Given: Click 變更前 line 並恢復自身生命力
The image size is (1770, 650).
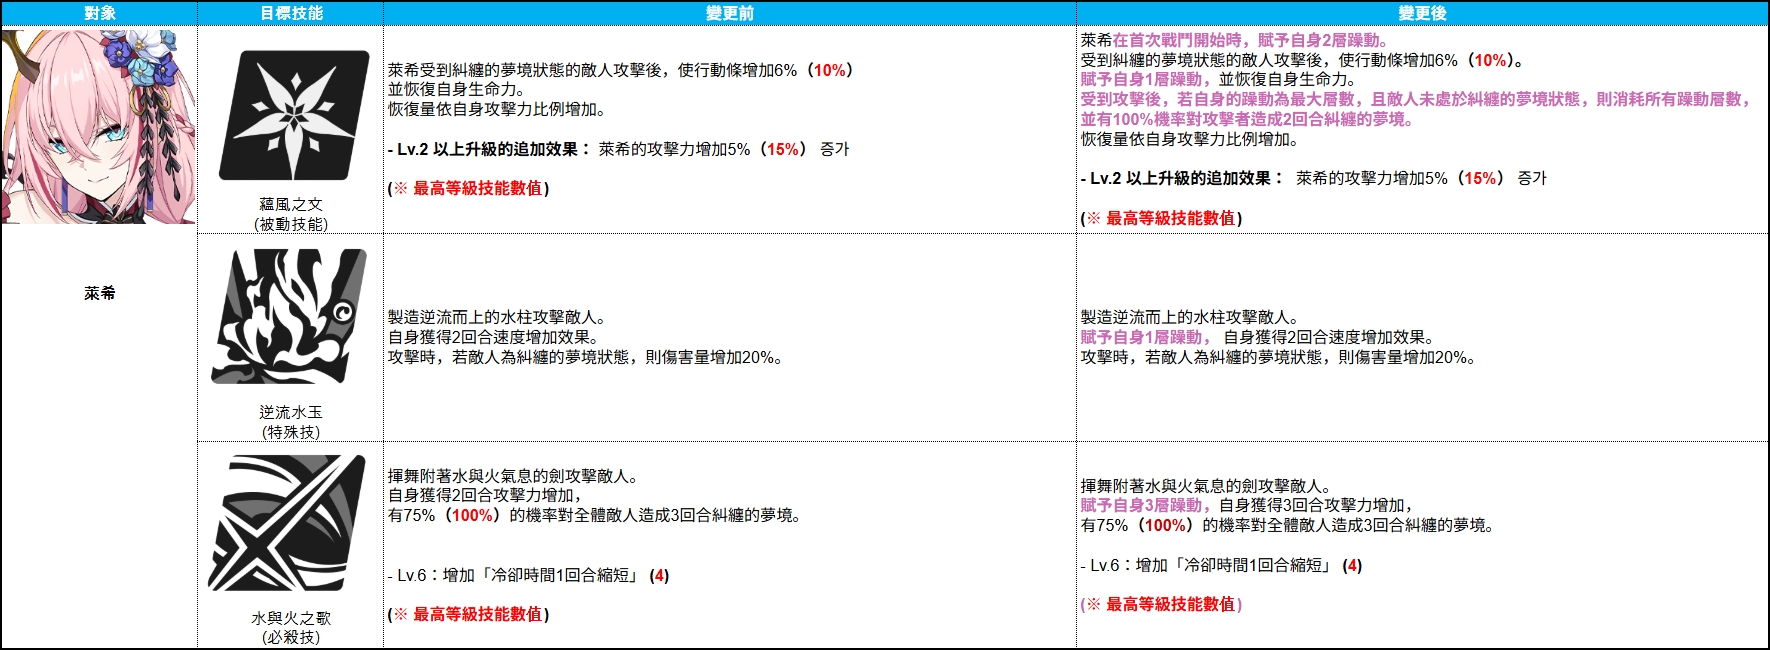Looking at the screenshot, I should coord(456,90).
